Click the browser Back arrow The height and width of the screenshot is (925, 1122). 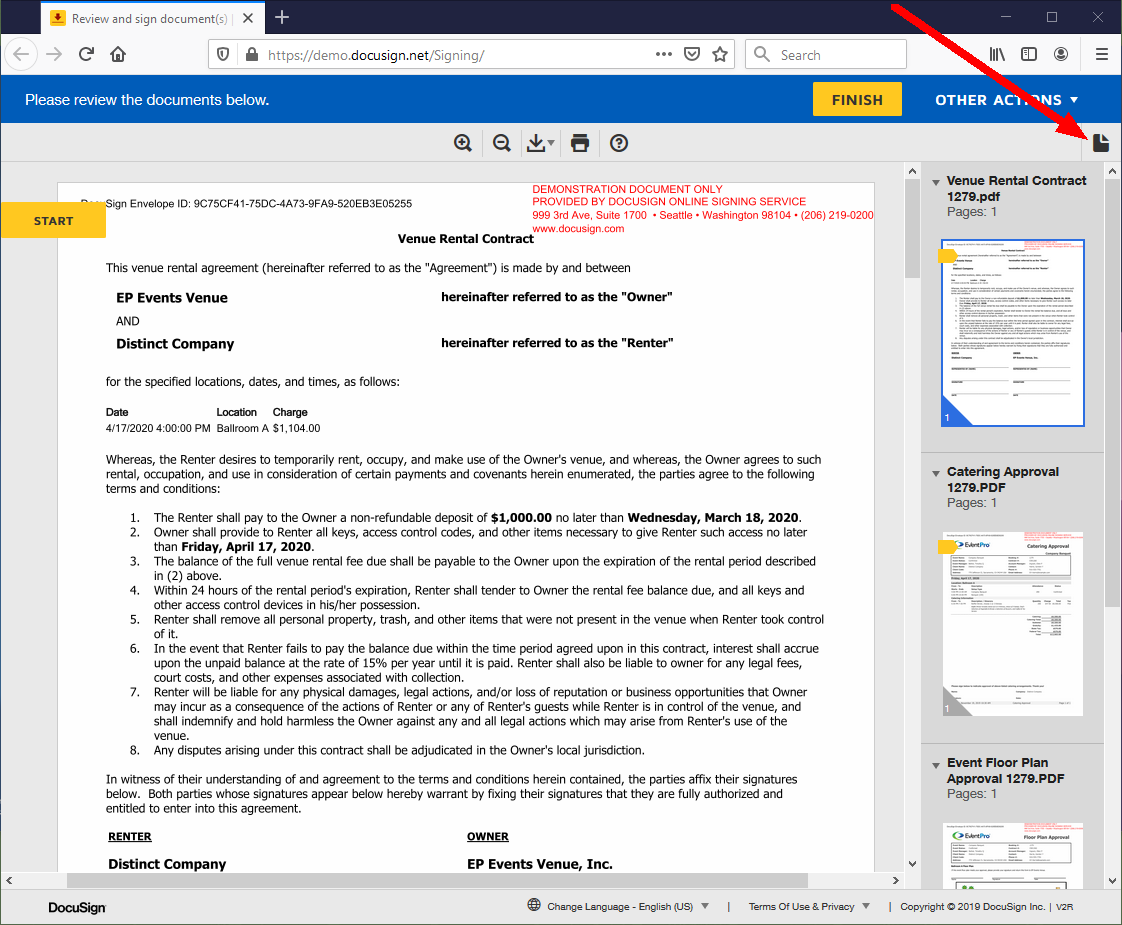click(x=21, y=54)
